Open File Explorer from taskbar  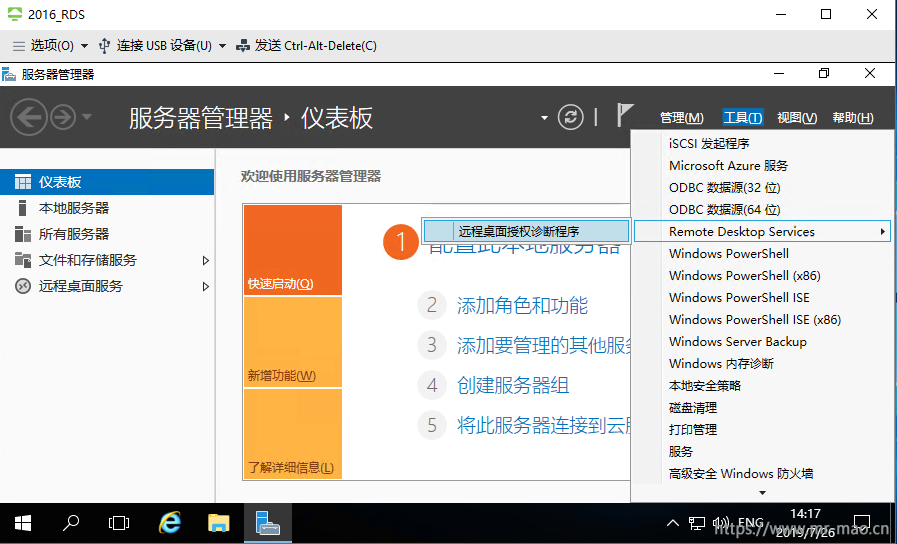tap(218, 523)
